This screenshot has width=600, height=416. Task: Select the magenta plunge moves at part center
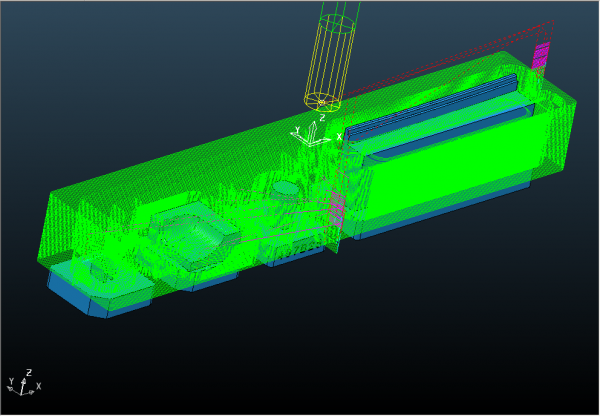pos(337,210)
